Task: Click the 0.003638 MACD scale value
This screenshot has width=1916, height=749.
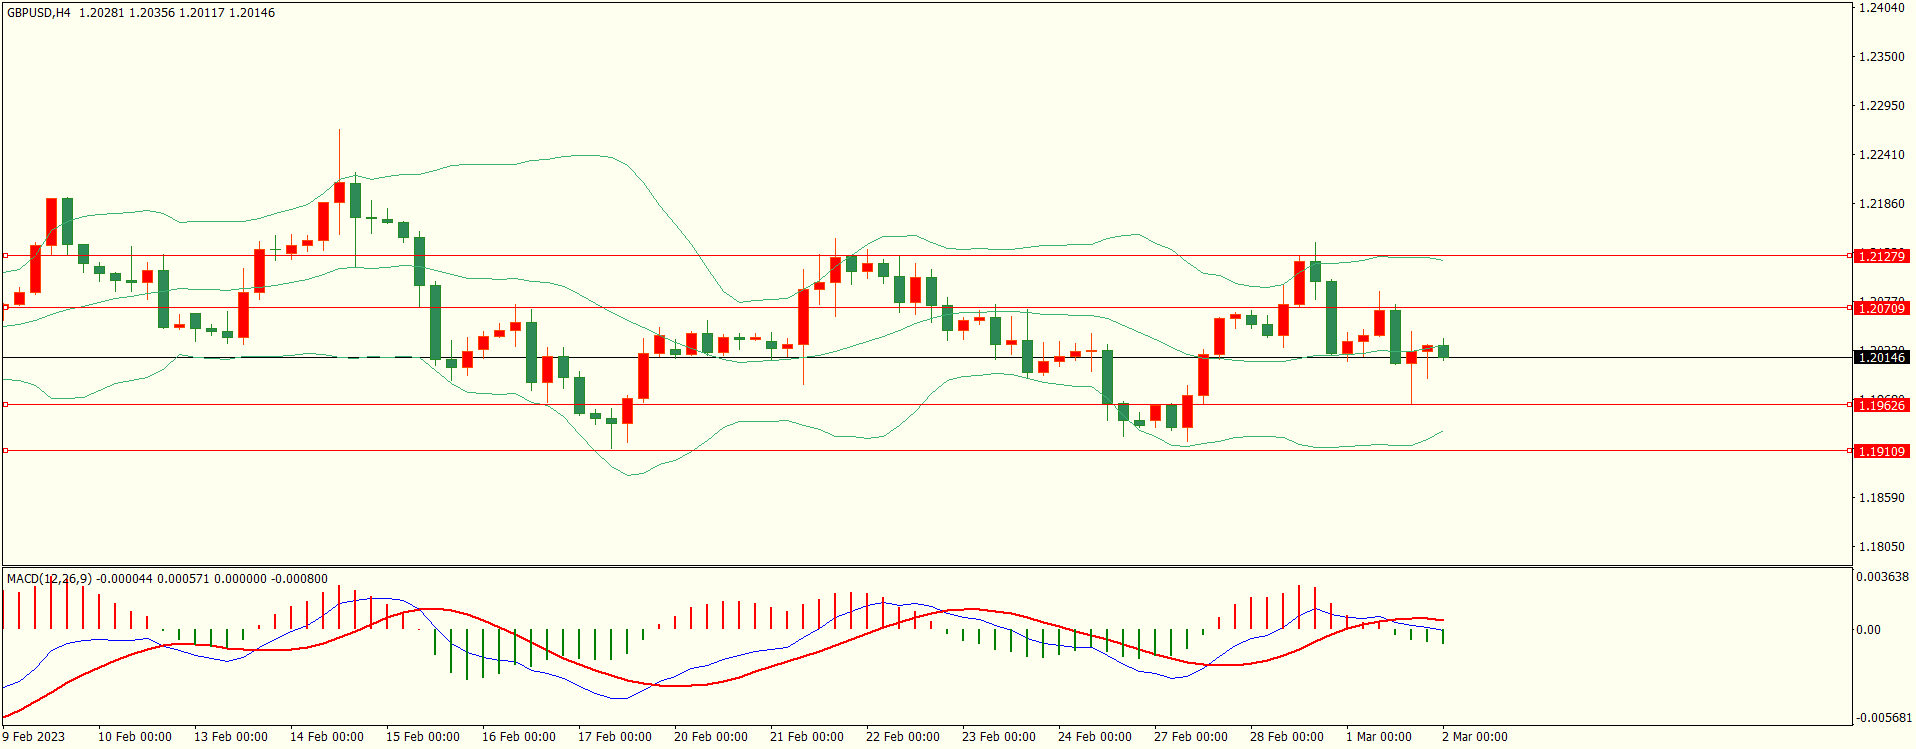Action: [x=1882, y=577]
